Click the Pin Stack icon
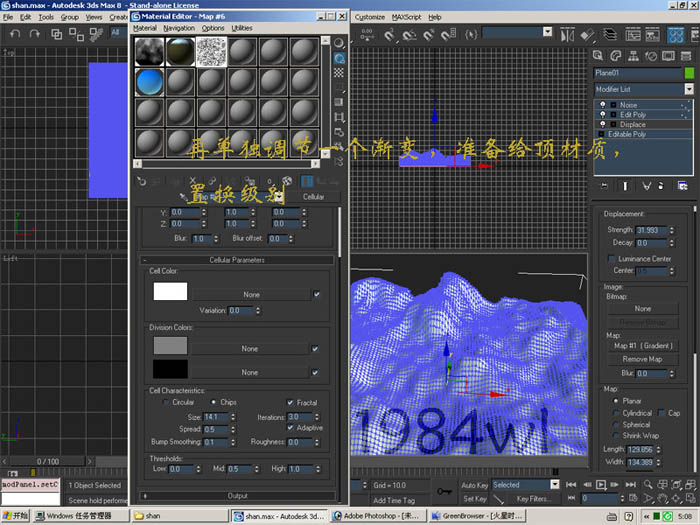The image size is (700, 525). 604,186
